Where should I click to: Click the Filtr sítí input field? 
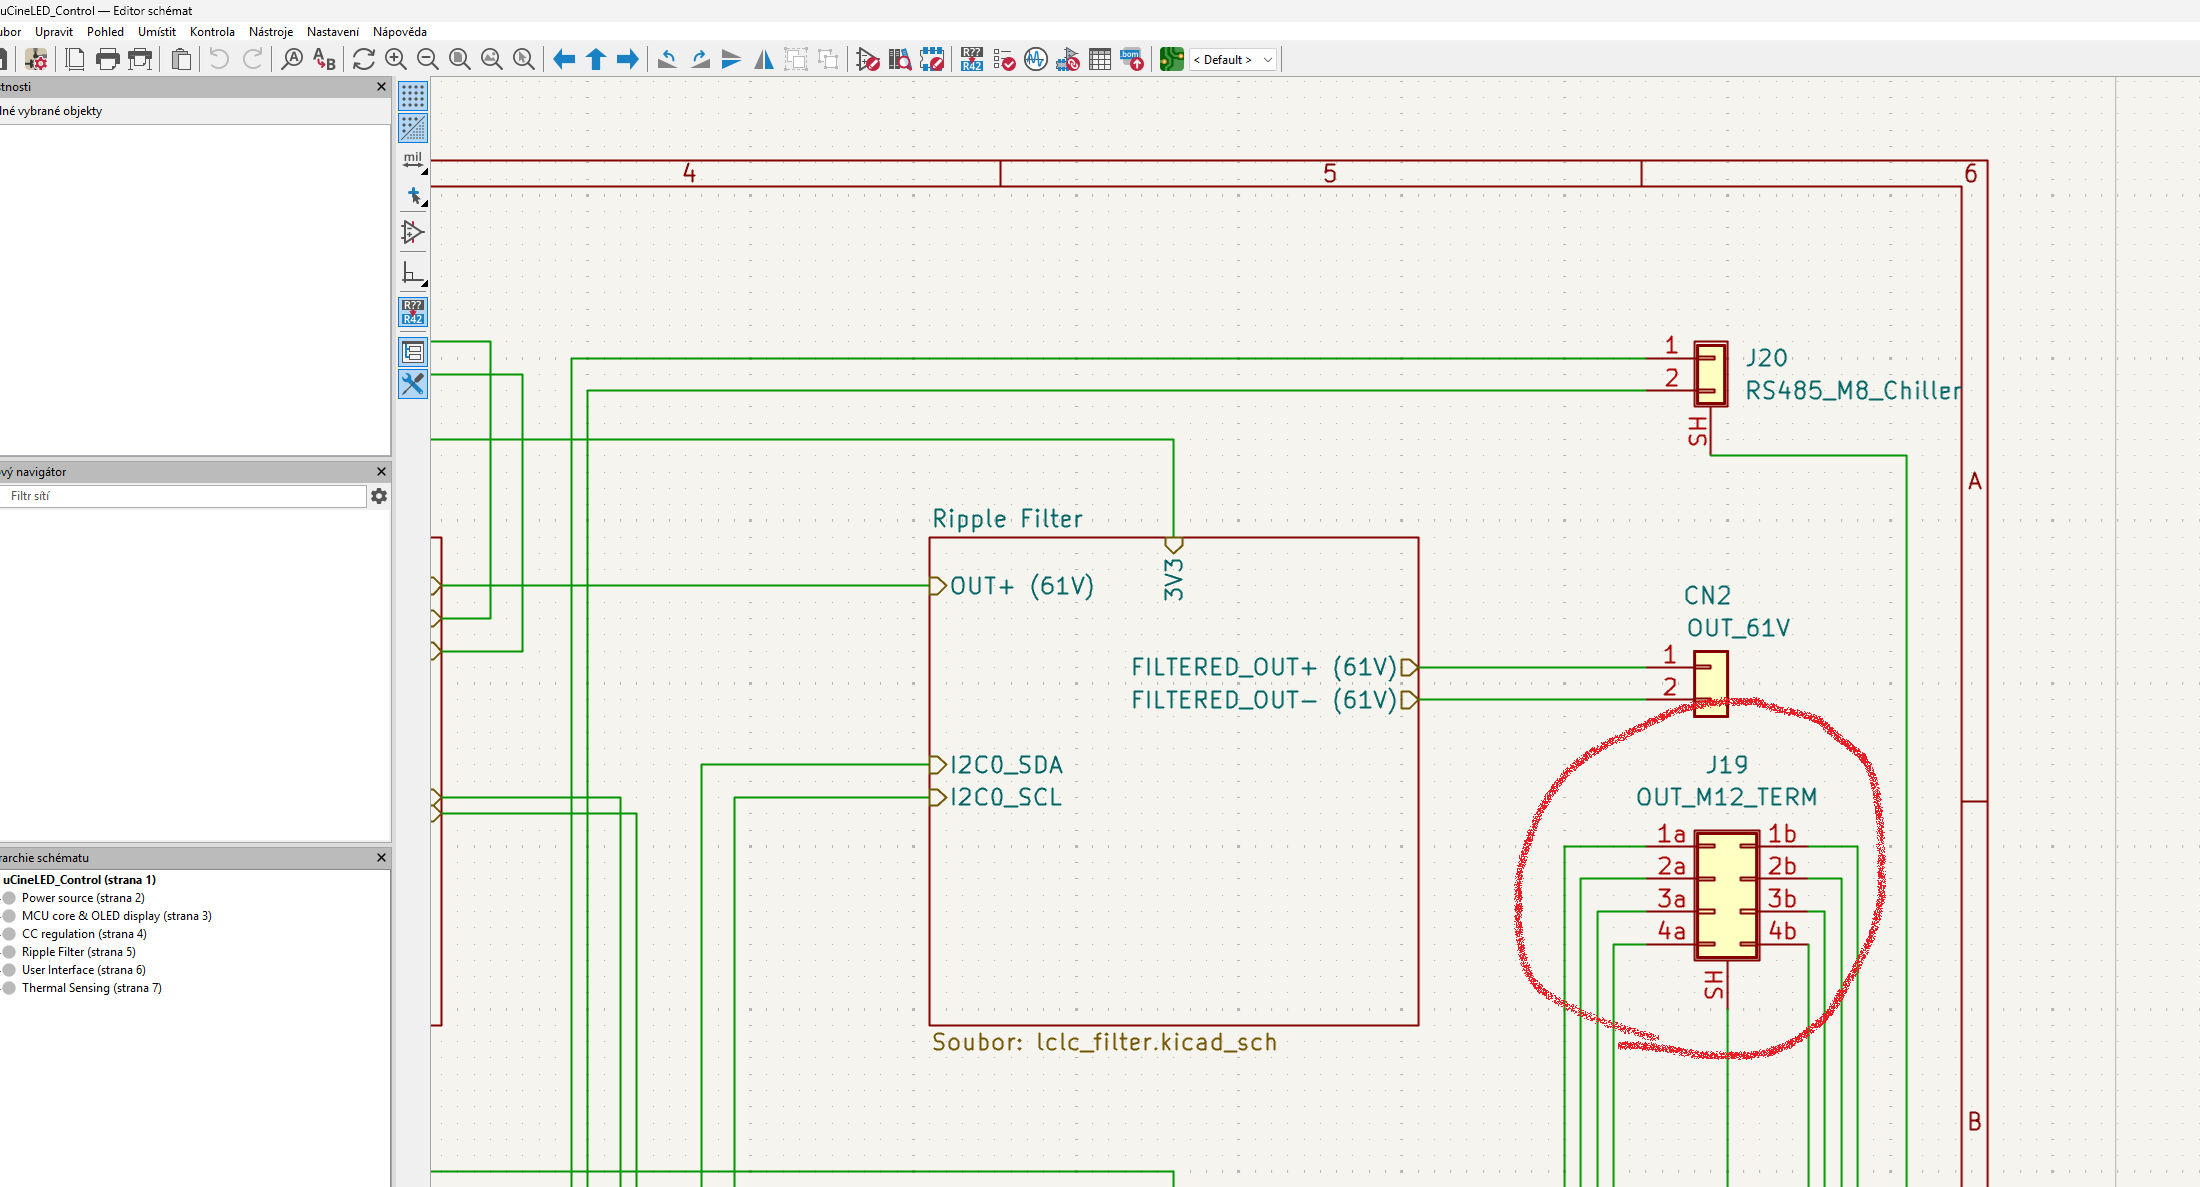click(x=185, y=496)
